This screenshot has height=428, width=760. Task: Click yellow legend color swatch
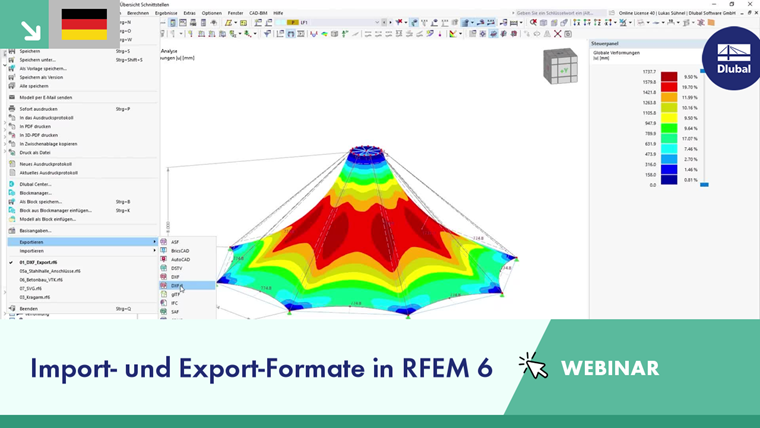pos(669,118)
